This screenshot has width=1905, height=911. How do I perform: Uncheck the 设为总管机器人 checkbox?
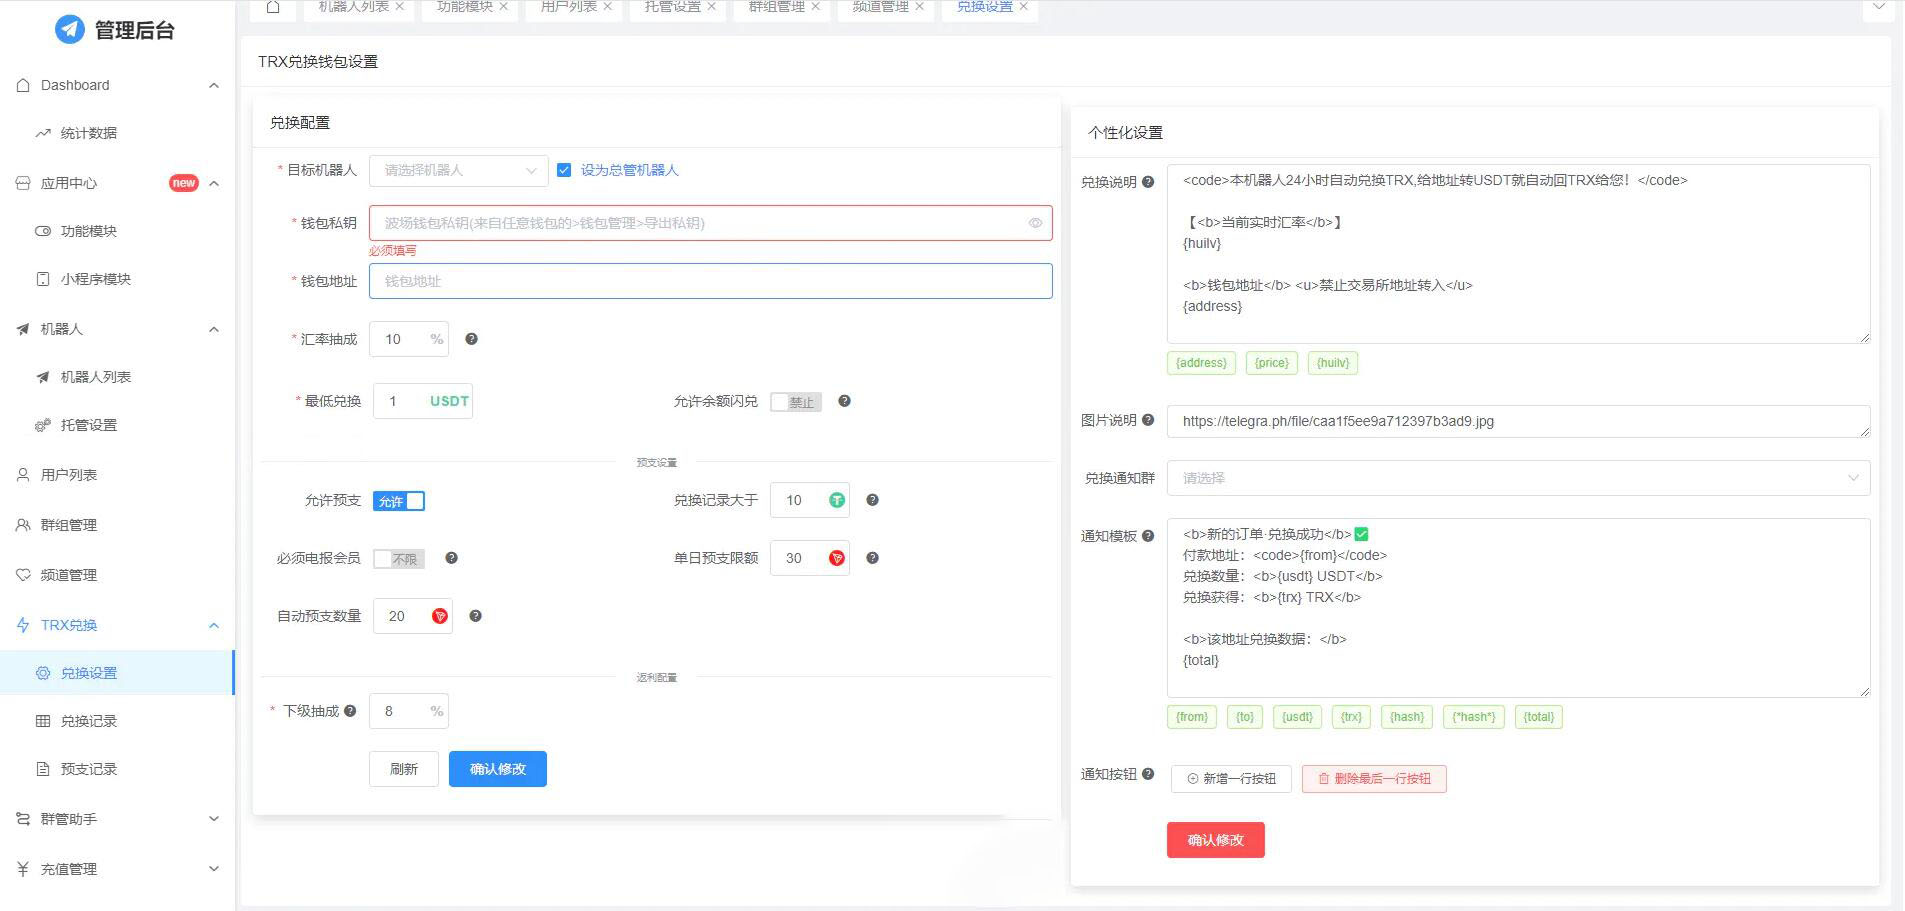click(564, 170)
